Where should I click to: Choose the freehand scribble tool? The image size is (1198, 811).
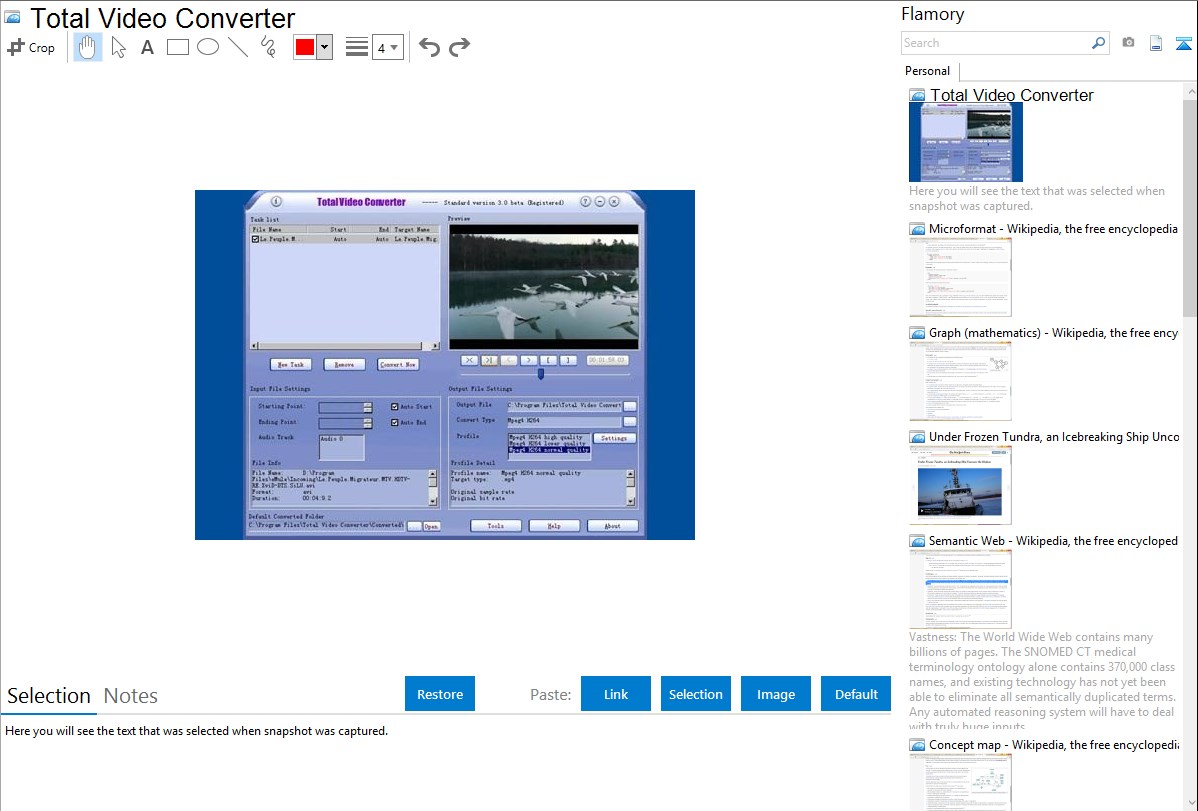click(268, 47)
